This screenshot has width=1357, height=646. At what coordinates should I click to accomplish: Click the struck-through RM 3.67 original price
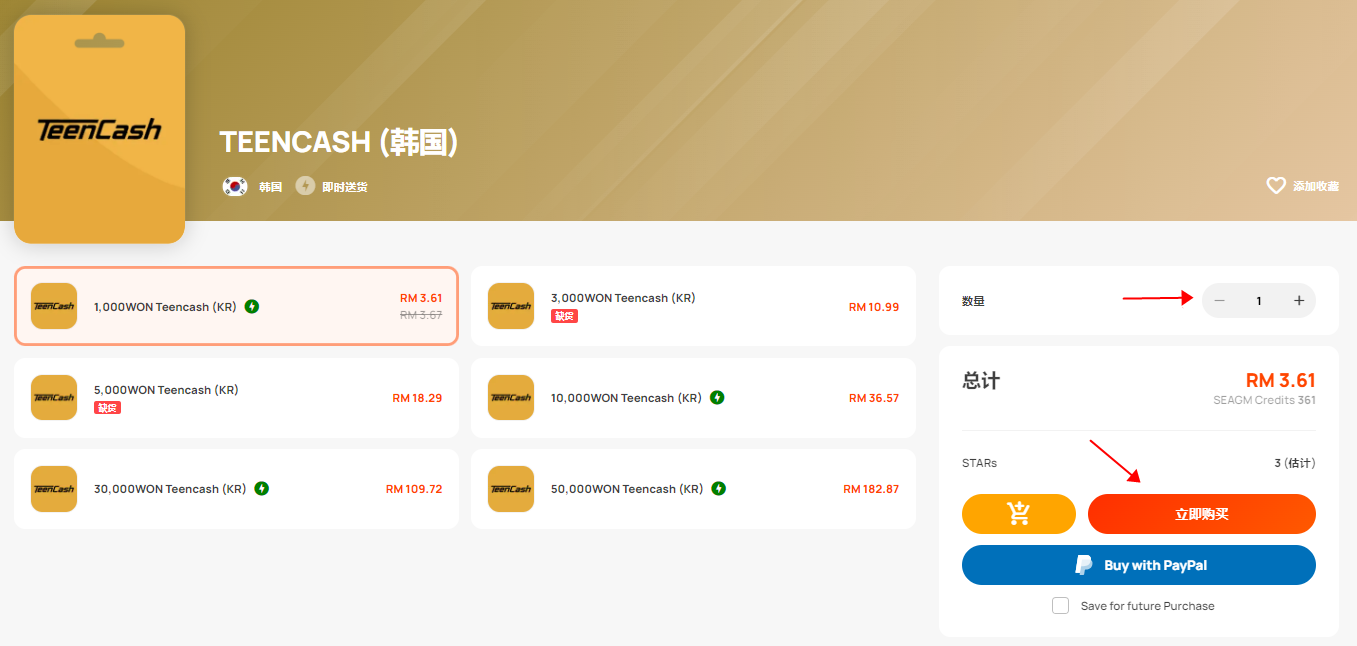tap(421, 315)
